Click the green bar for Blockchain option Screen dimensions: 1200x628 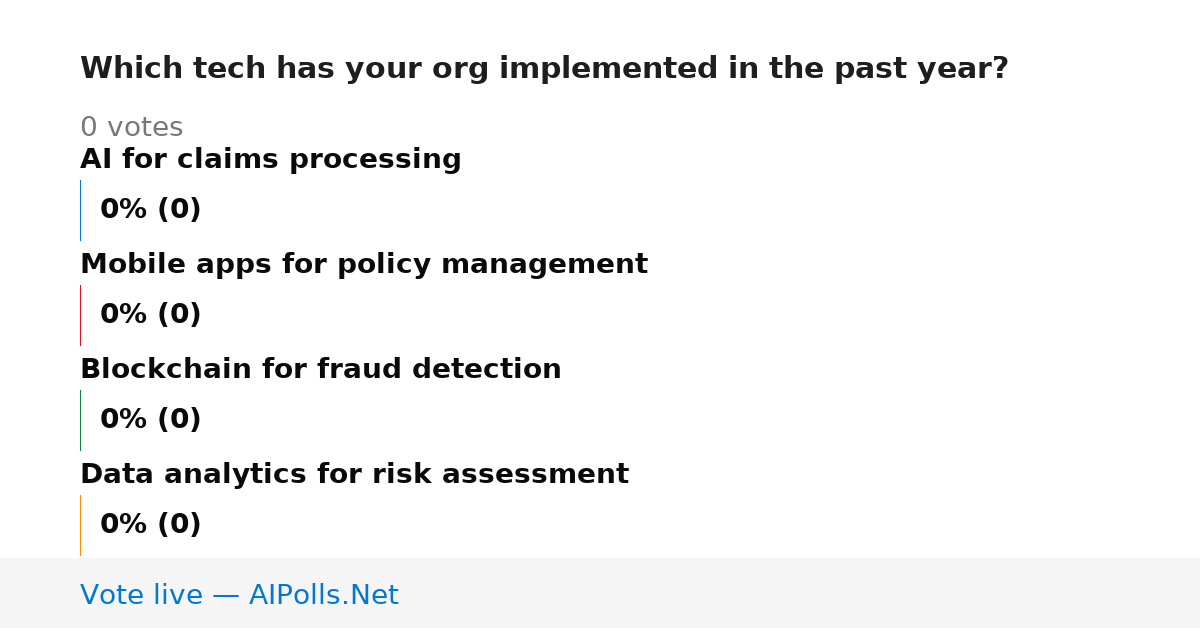80,420
